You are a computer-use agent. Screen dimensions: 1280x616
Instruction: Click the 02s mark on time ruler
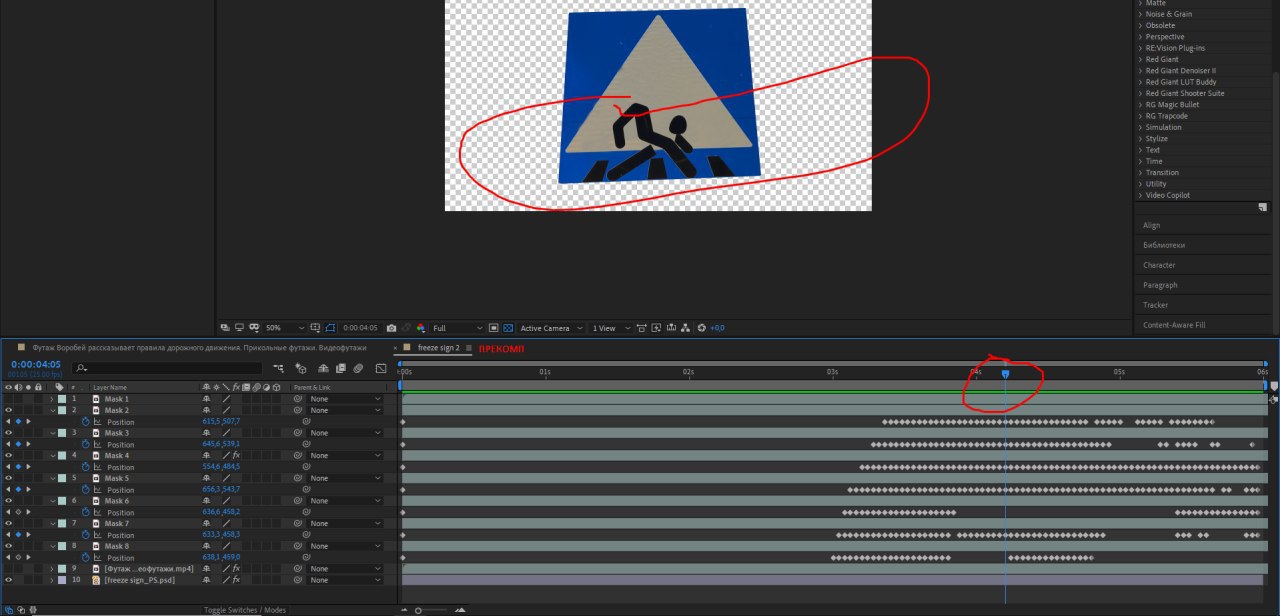[688, 371]
